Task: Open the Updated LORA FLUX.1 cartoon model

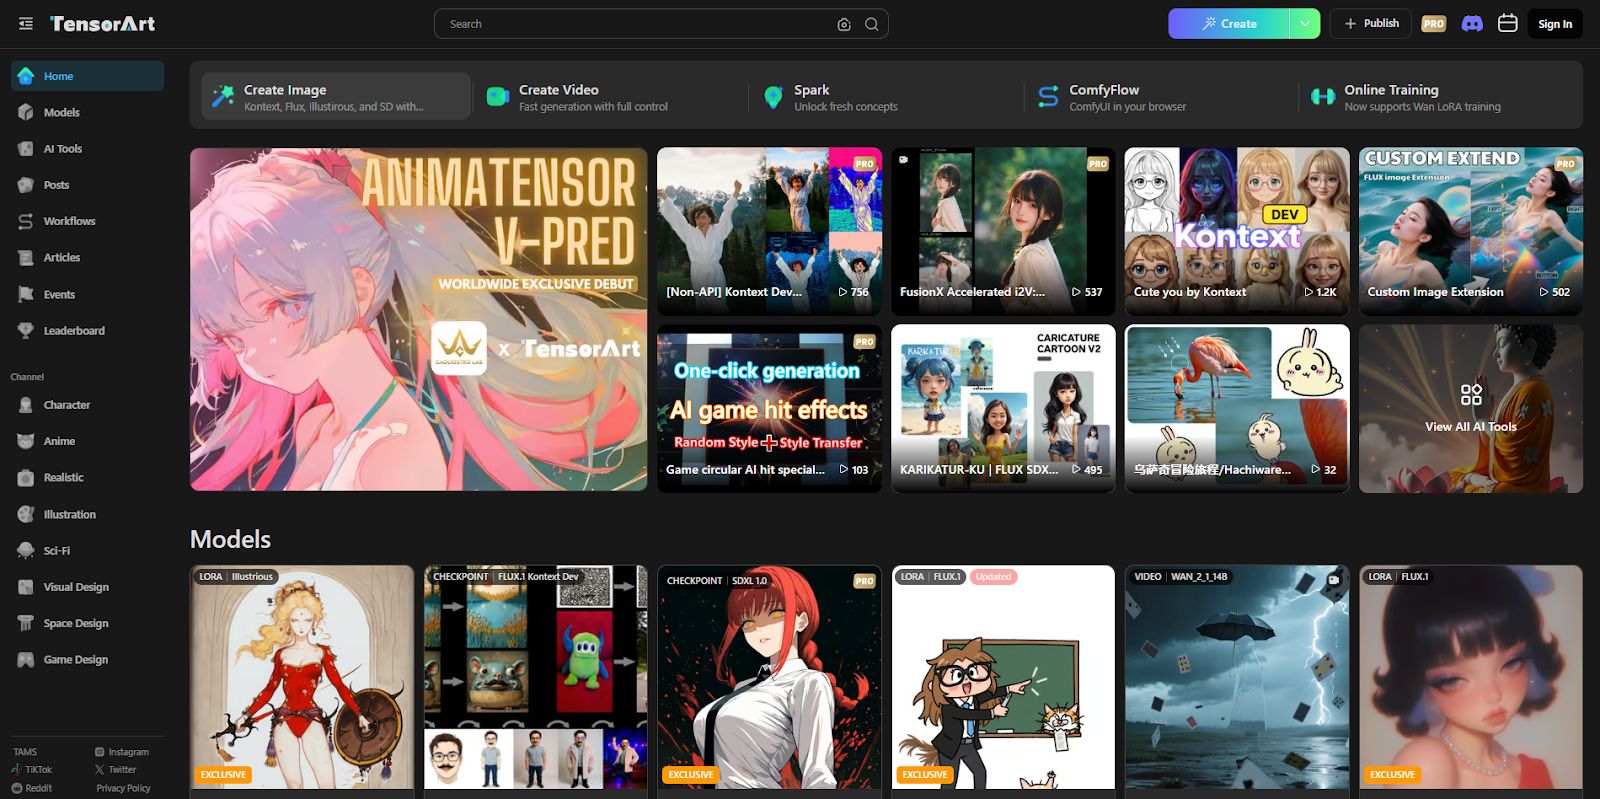Action: click(1003, 680)
